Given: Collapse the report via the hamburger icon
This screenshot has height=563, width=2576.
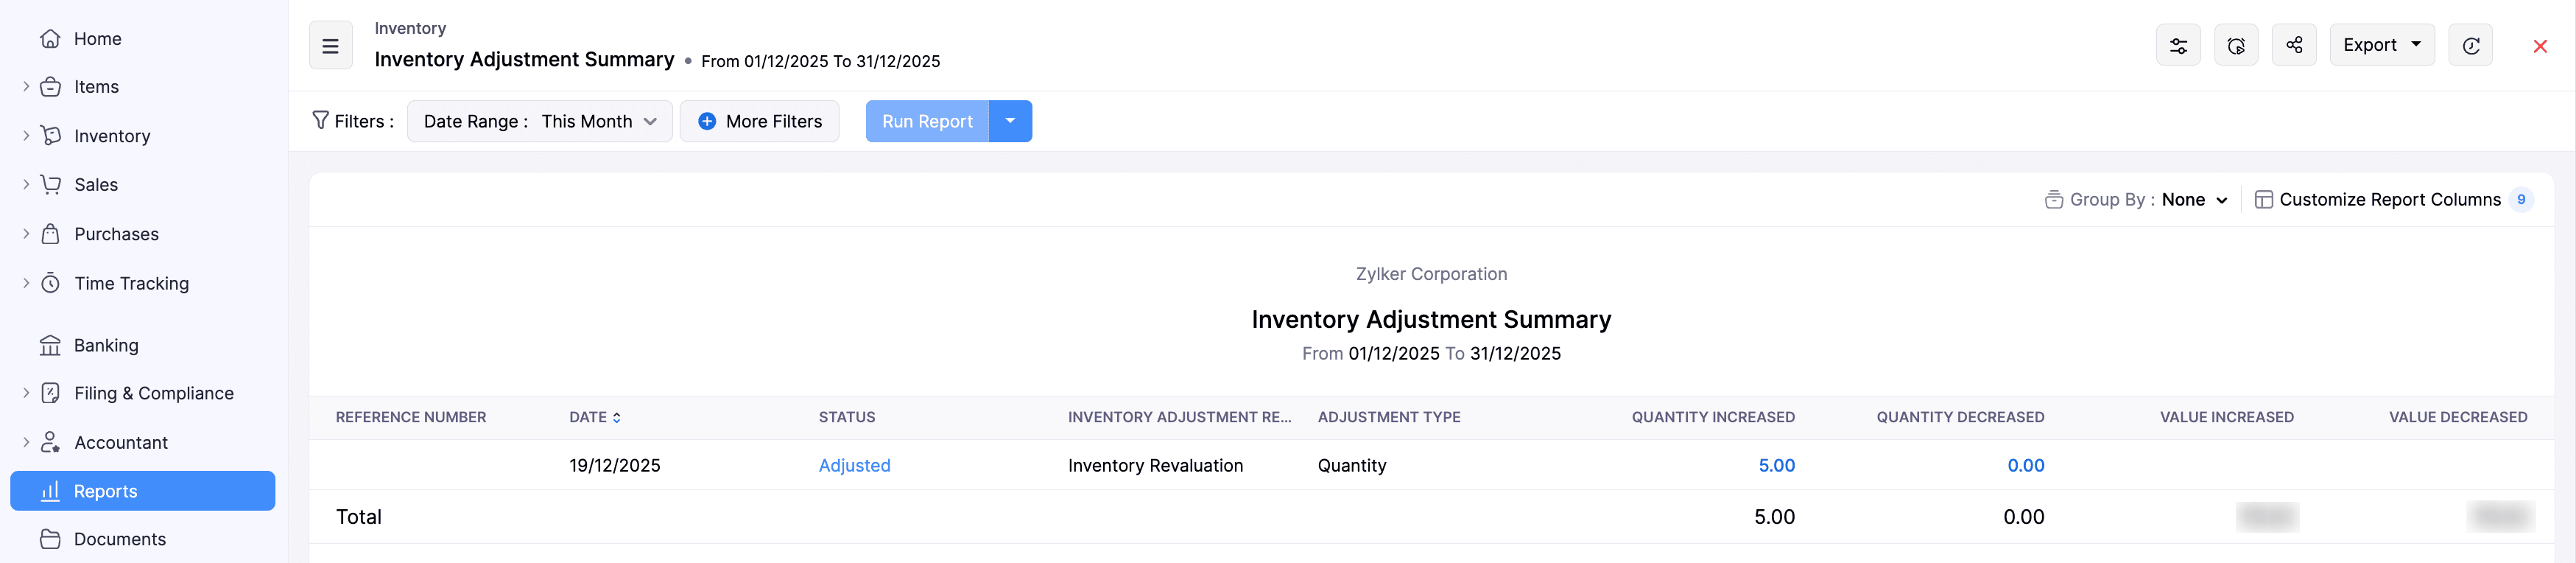Looking at the screenshot, I should 330,44.
